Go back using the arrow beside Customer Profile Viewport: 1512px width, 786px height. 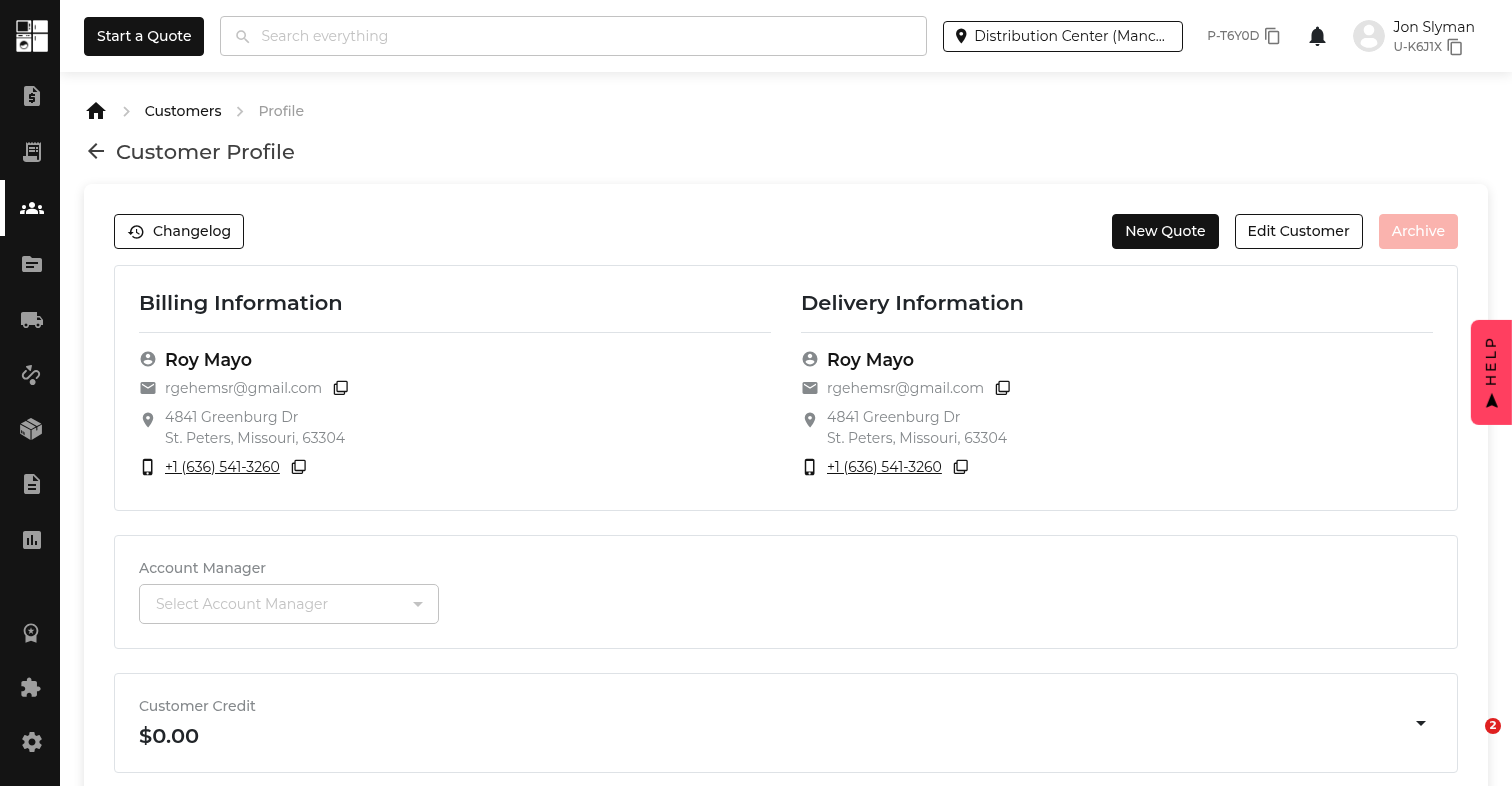tap(96, 152)
